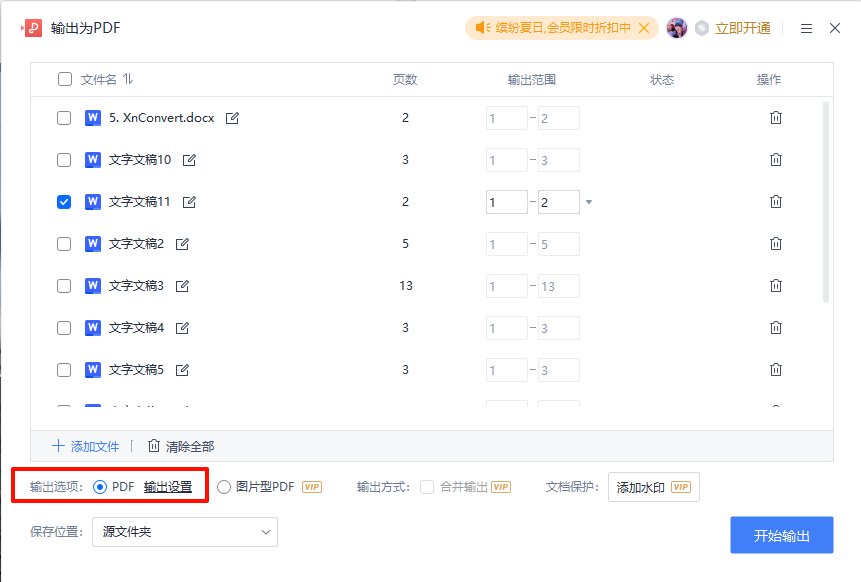This screenshot has width=861, height=582.
Task: Click user avatar icon at top
Action: click(x=676, y=28)
